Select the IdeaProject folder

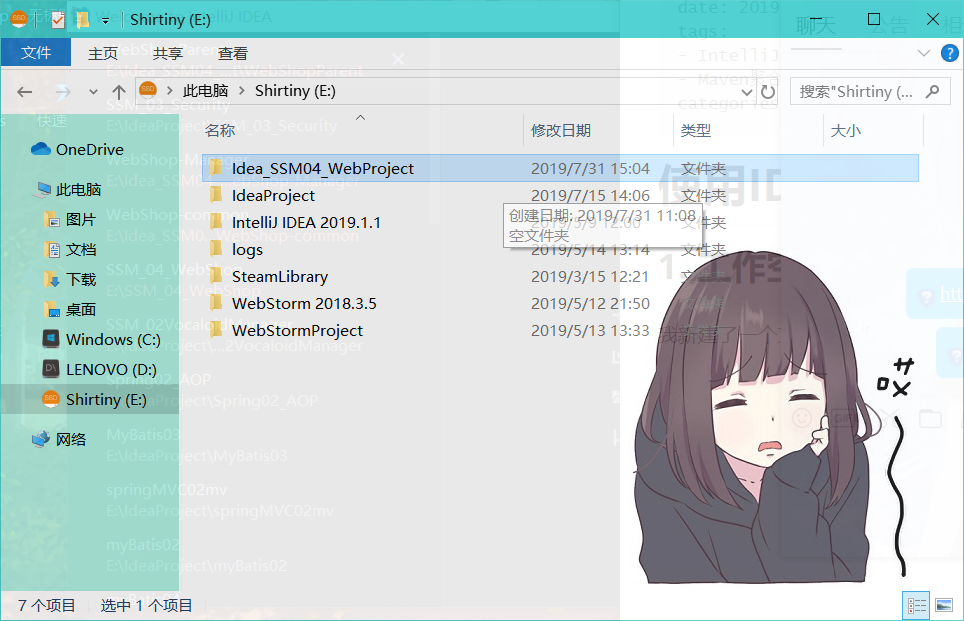[273, 196]
